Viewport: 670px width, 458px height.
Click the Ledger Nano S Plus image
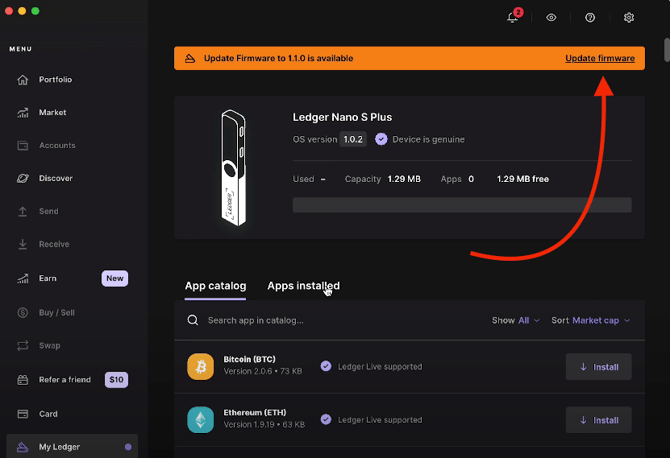coord(233,167)
